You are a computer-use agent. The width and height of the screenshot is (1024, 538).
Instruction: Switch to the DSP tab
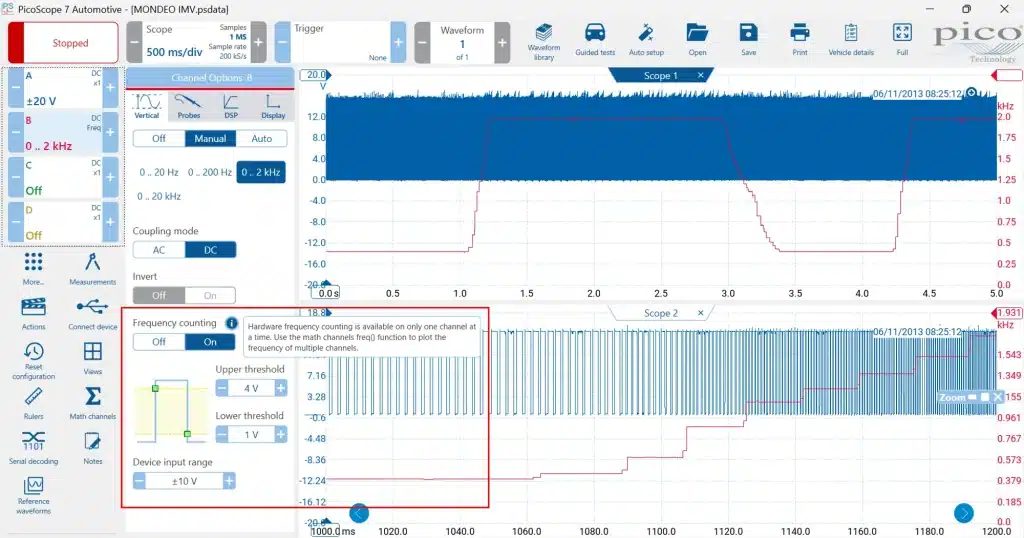pyautogui.click(x=231, y=106)
